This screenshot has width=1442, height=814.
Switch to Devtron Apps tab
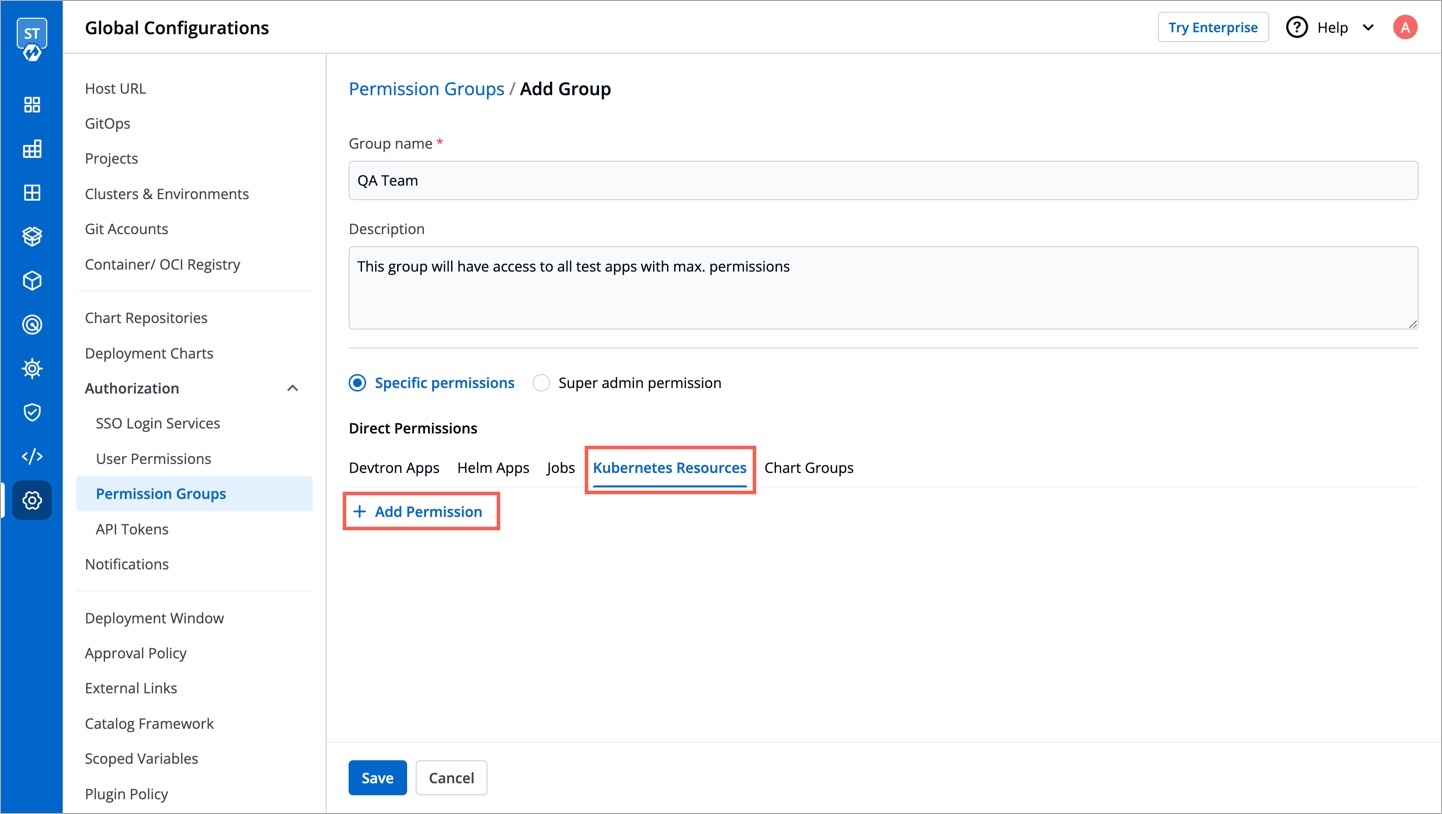pos(394,468)
